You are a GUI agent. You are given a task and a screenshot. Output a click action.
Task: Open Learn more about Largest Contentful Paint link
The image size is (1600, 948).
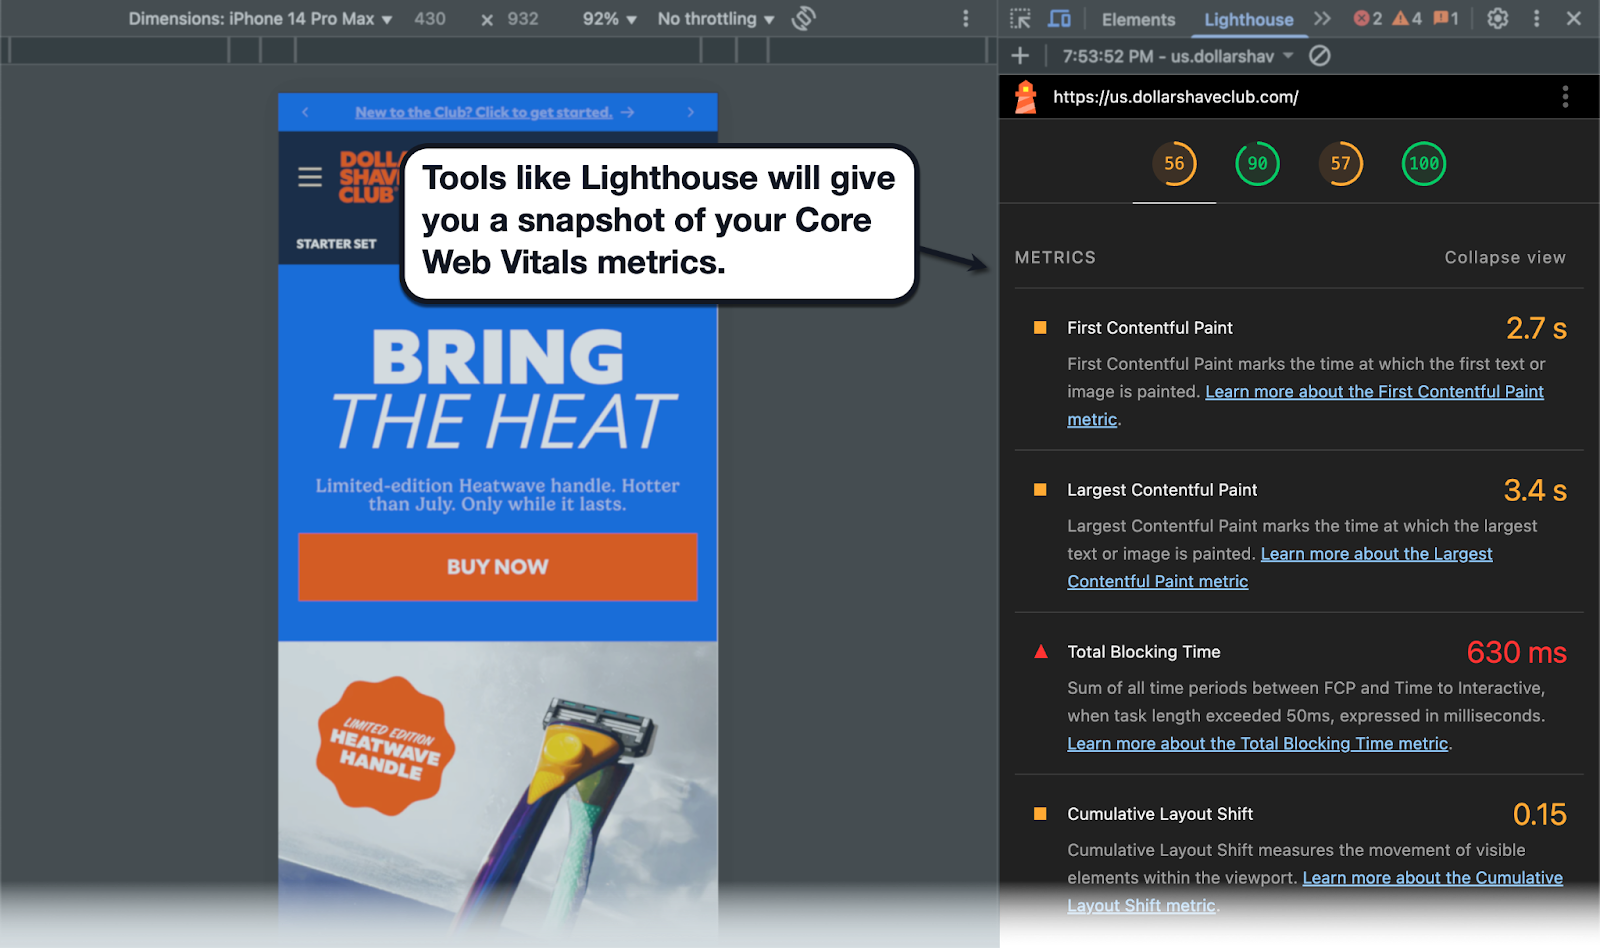click(x=1376, y=554)
